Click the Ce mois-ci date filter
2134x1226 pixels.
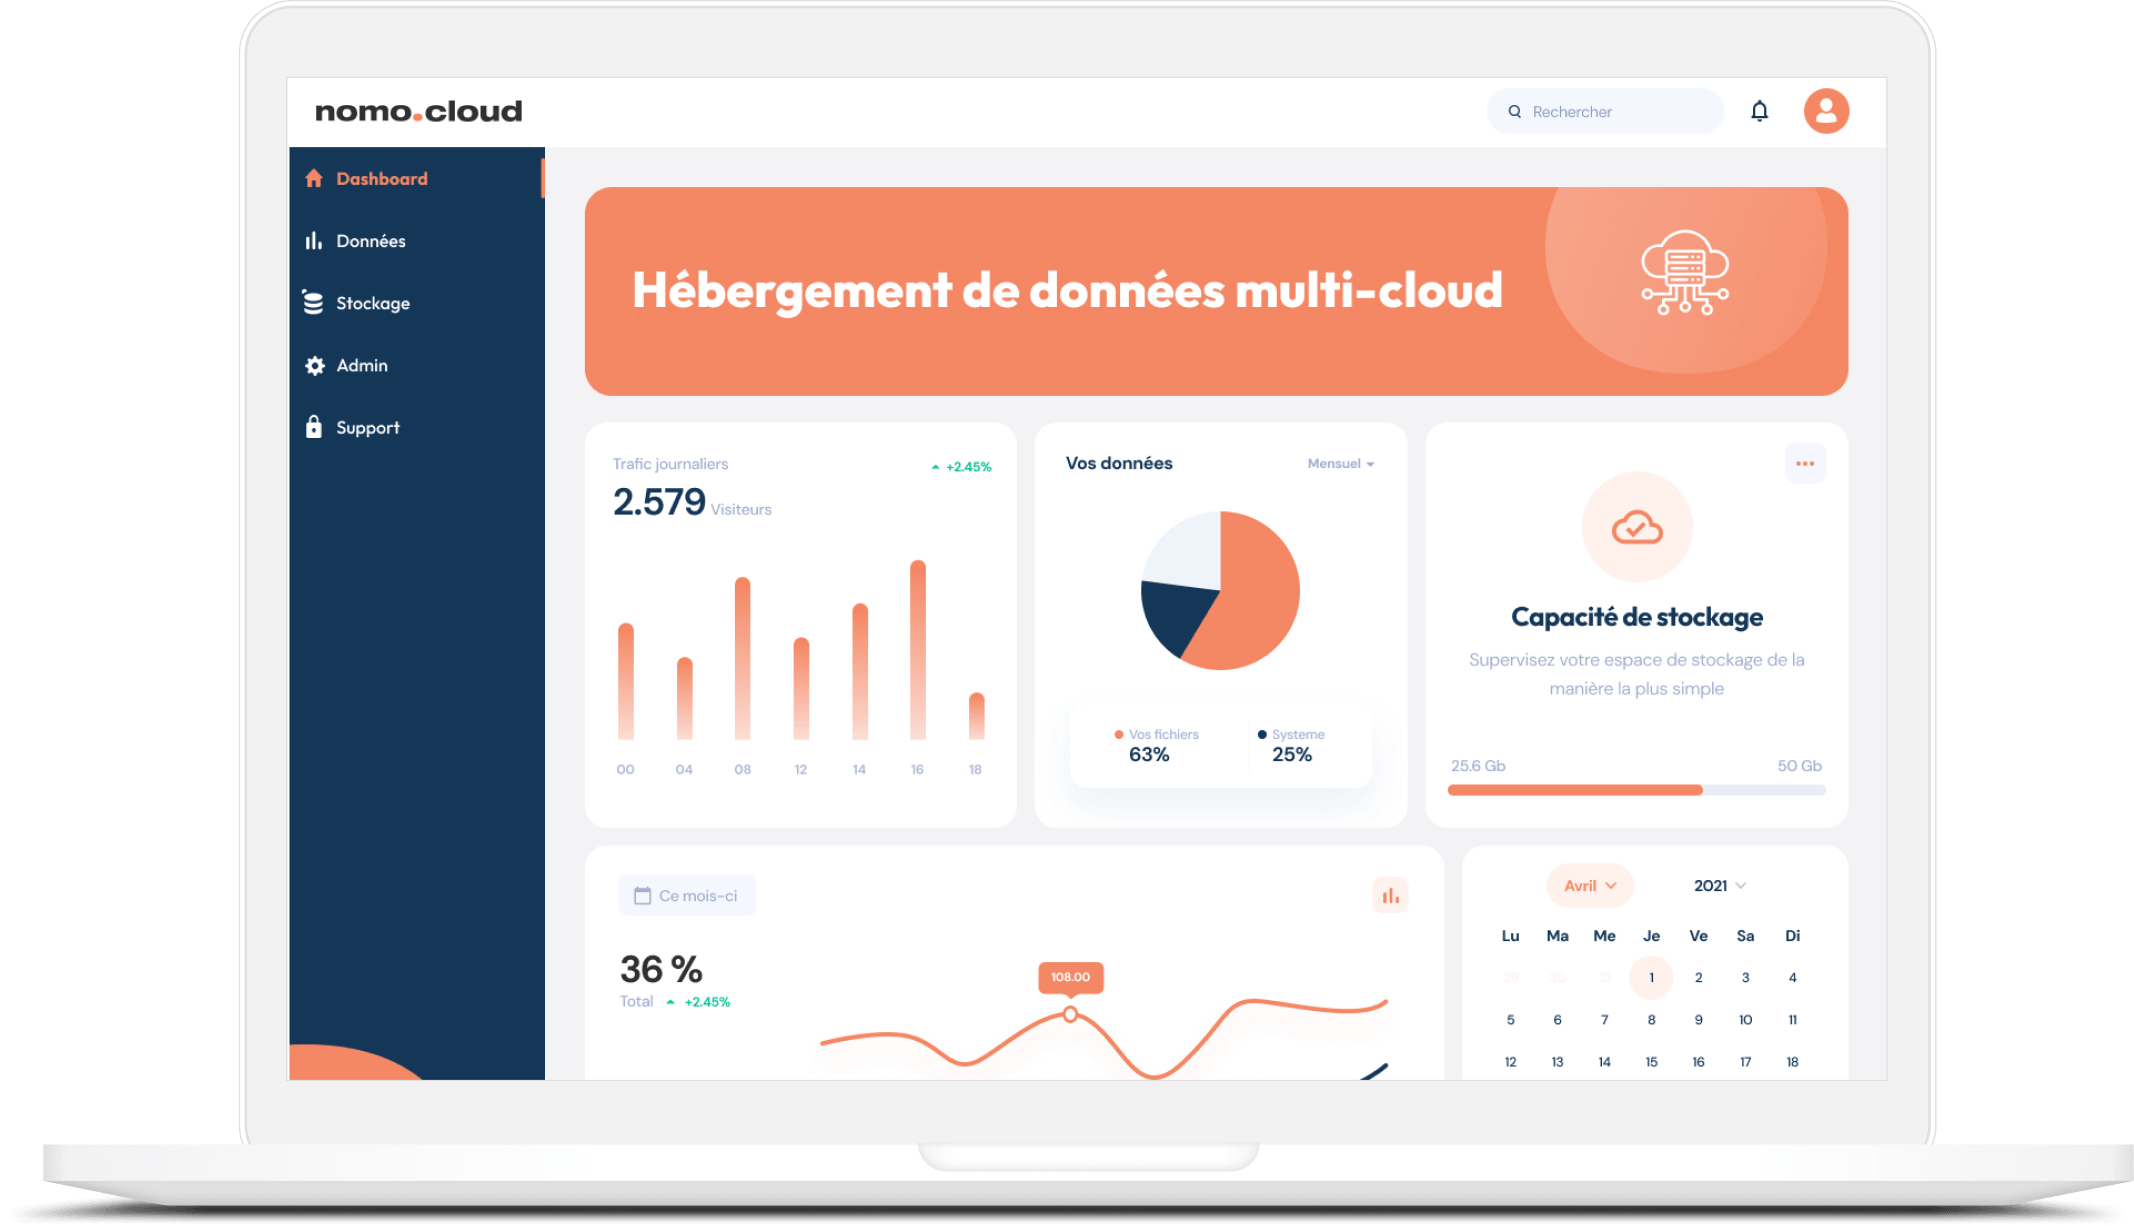point(687,896)
